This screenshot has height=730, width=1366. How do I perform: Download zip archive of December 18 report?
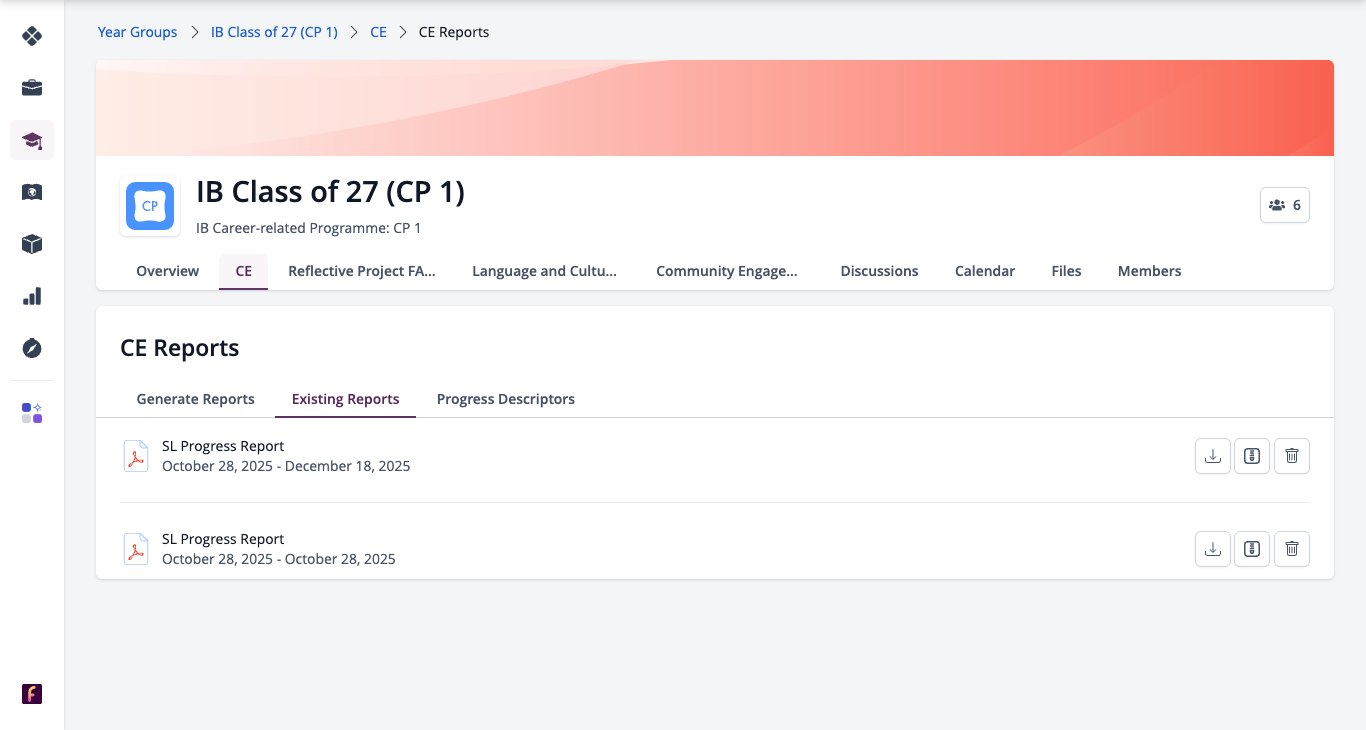1252,456
